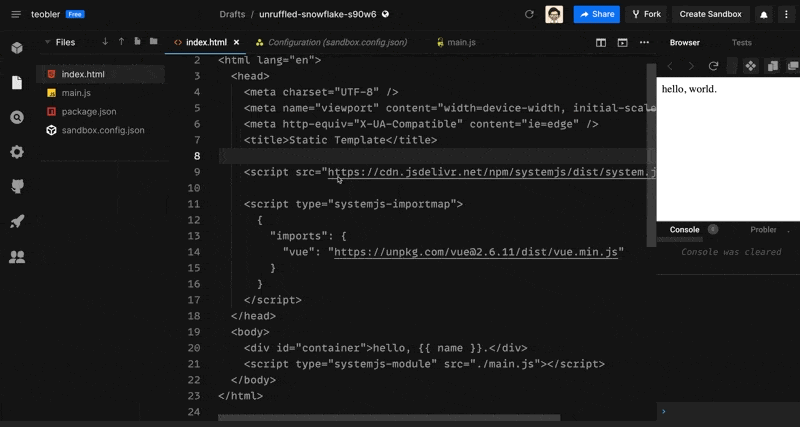Reload the preview browser
800x427 pixels.
pyautogui.click(x=713, y=66)
